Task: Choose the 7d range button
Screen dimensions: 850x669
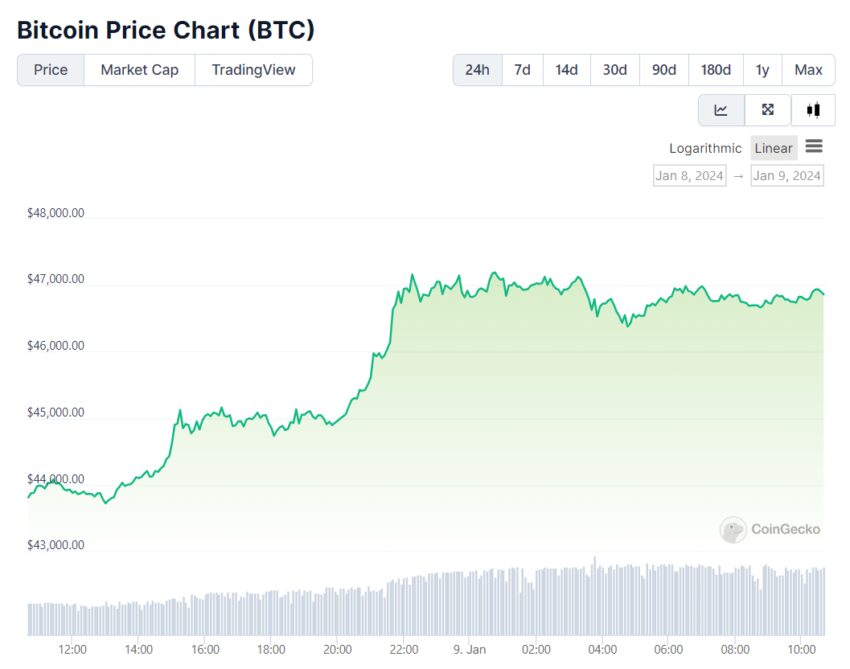Action: pyautogui.click(x=523, y=70)
